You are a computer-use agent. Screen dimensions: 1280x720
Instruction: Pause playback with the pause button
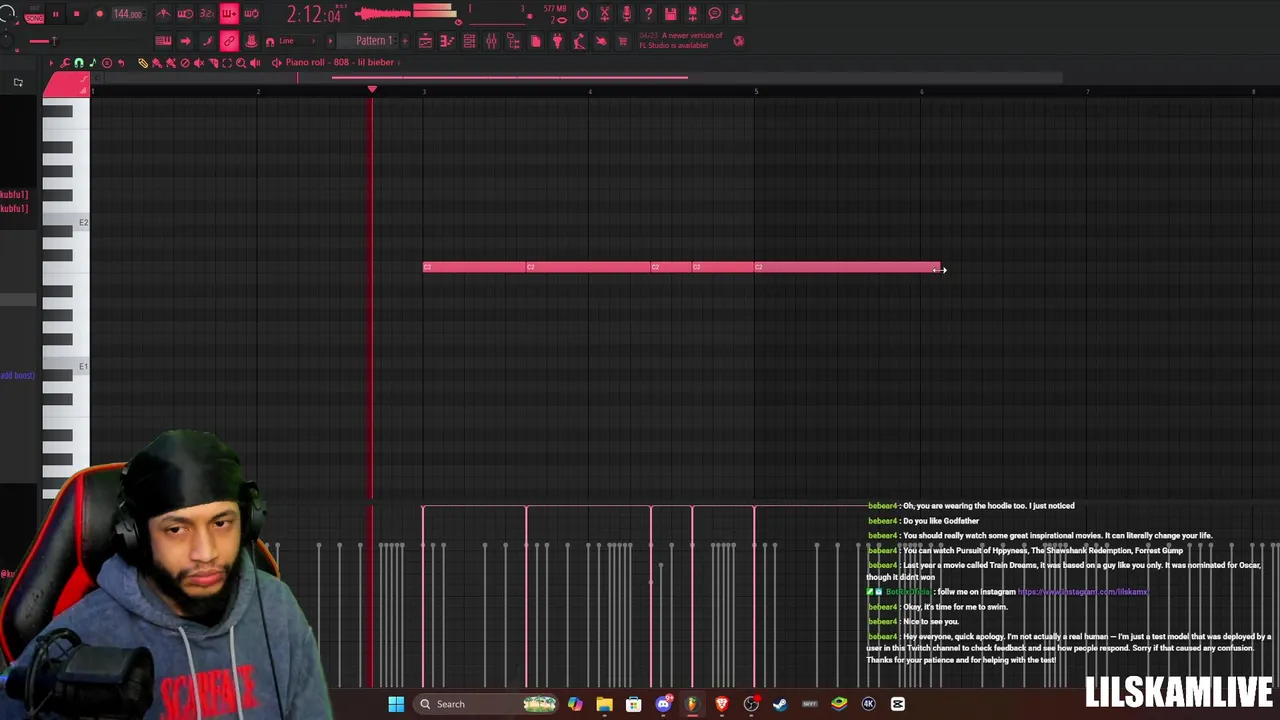coord(55,15)
